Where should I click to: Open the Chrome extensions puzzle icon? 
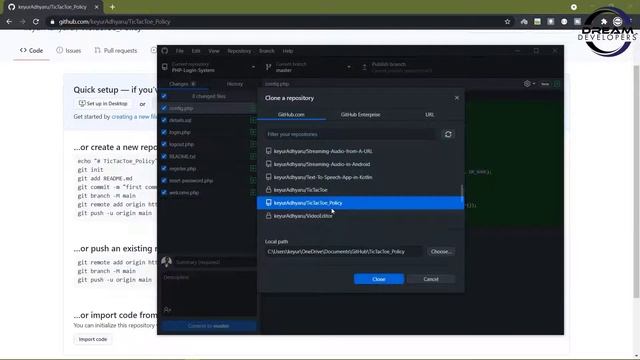click(x=604, y=22)
